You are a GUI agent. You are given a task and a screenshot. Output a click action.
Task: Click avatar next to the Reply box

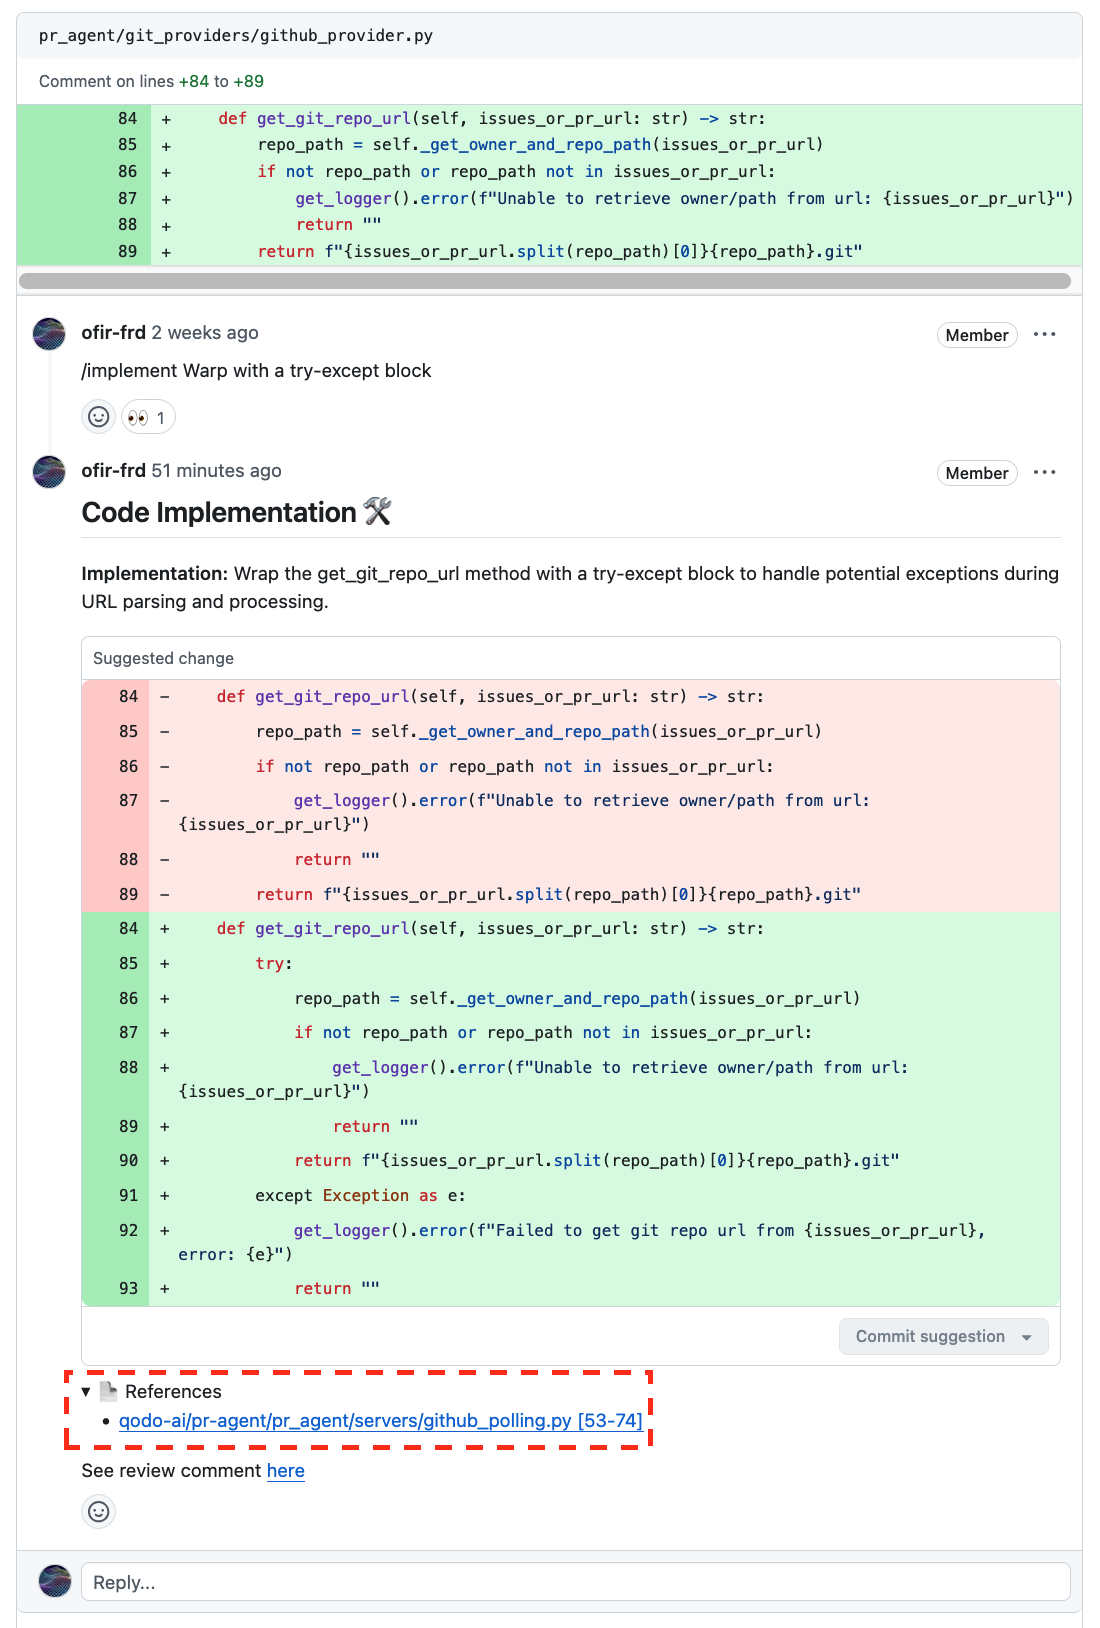pyautogui.click(x=55, y=1581)
